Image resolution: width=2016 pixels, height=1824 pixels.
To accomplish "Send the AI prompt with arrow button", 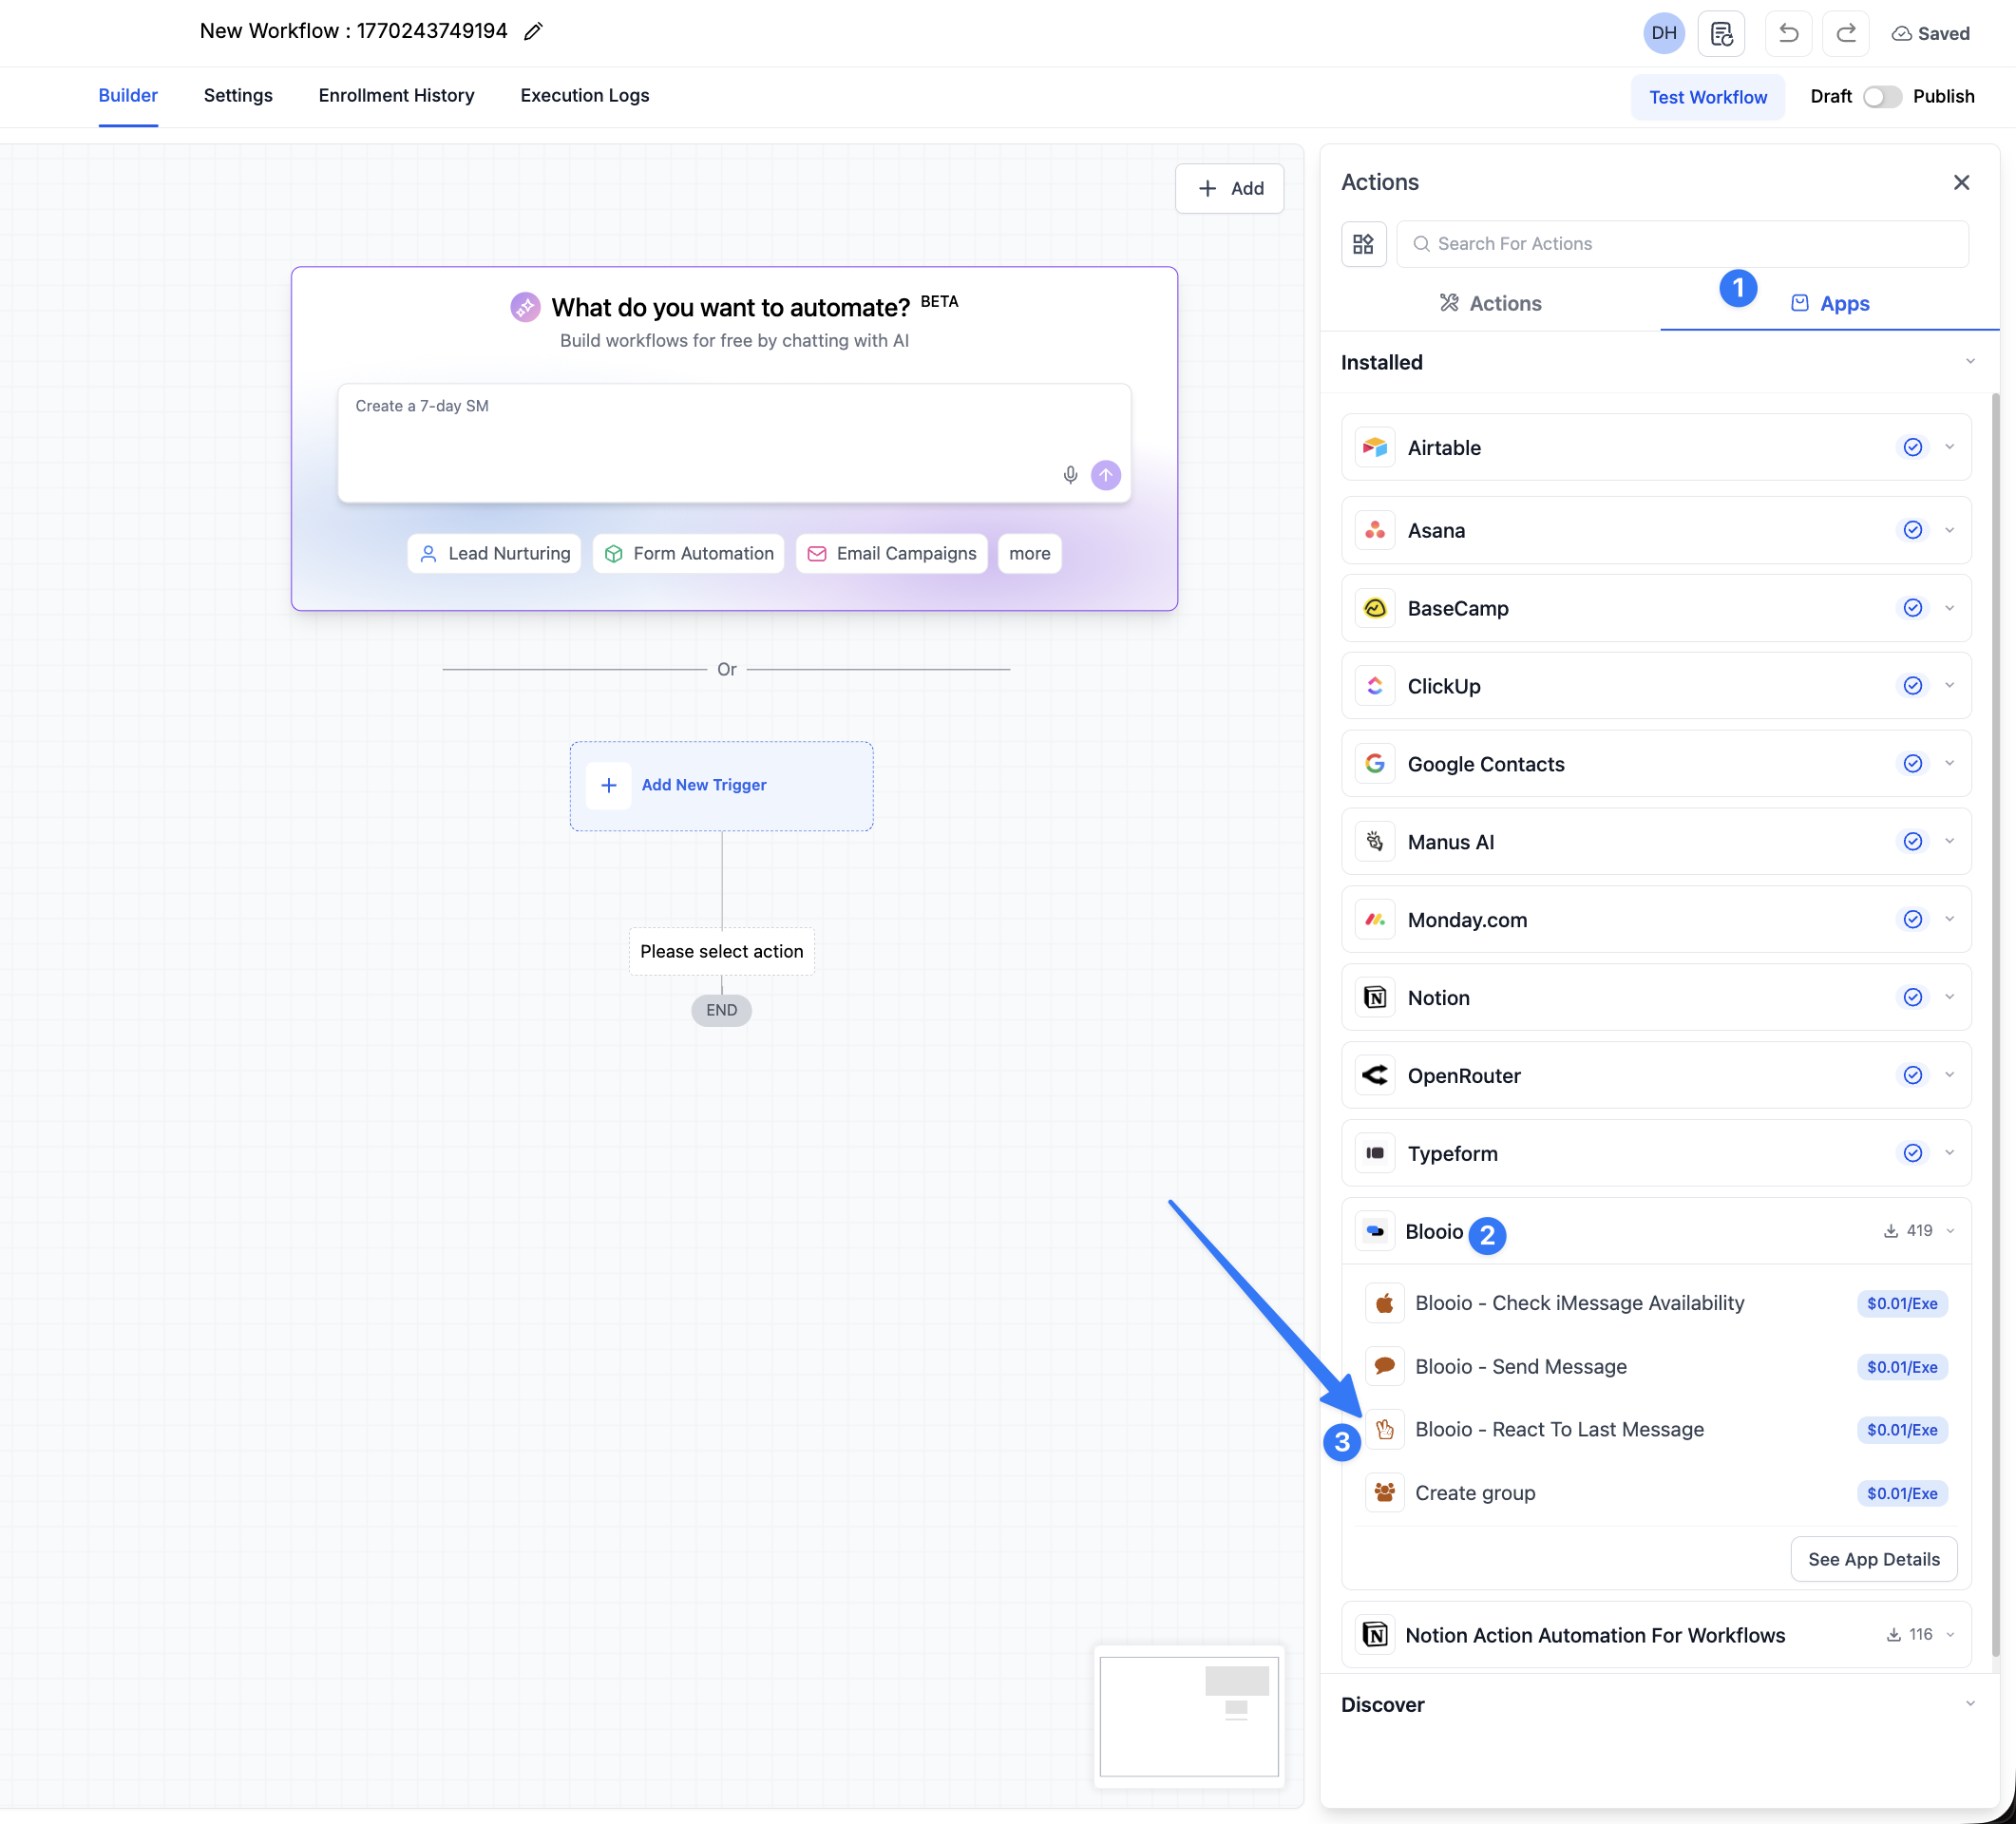I will coord(1105,475).
